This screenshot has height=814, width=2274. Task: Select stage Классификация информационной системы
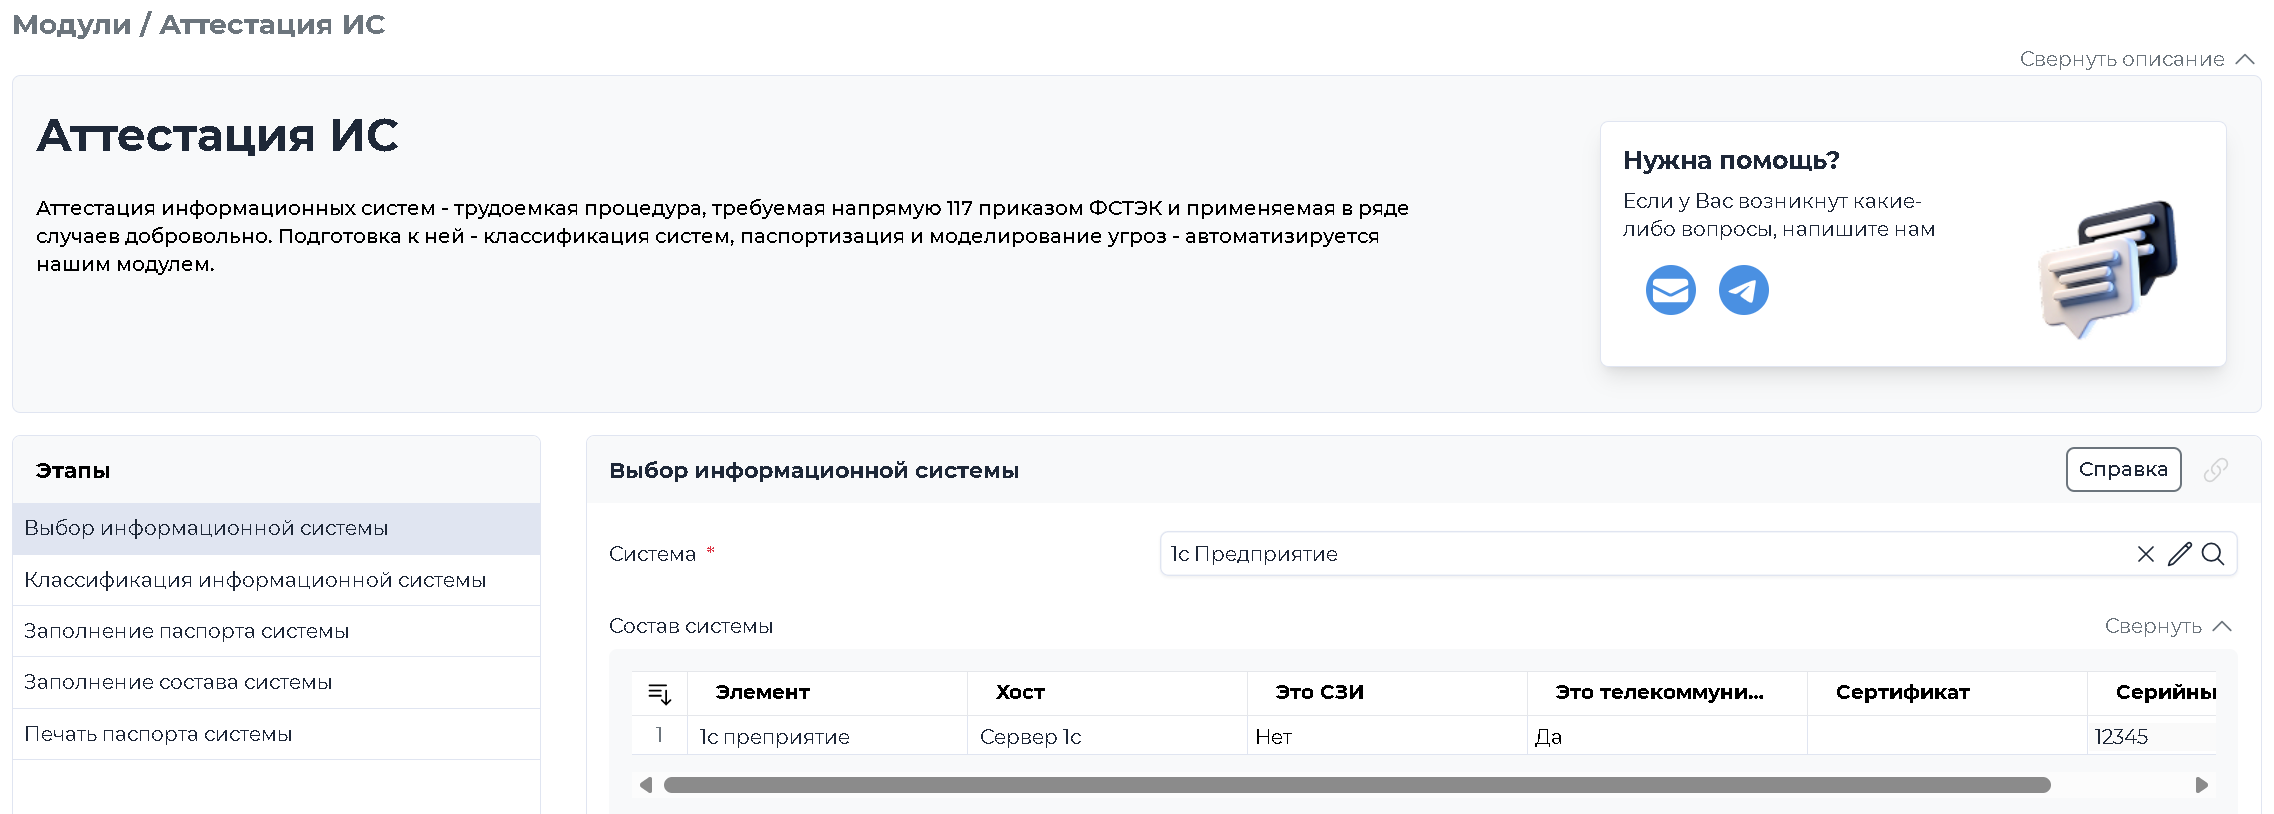point(255,580)
